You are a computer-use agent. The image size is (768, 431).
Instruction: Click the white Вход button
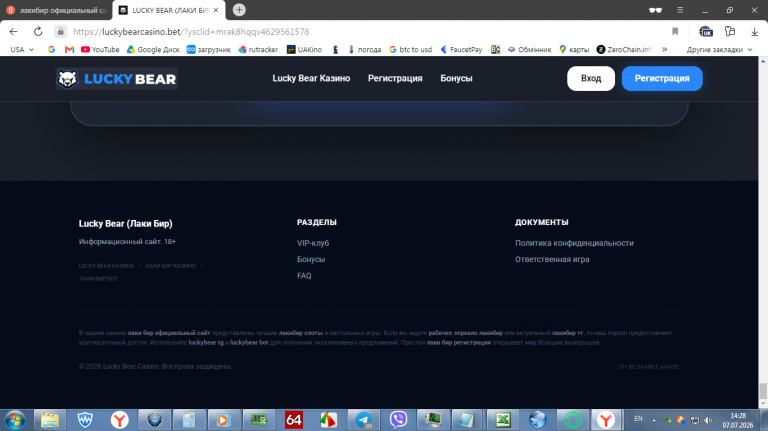coord(591,78)
